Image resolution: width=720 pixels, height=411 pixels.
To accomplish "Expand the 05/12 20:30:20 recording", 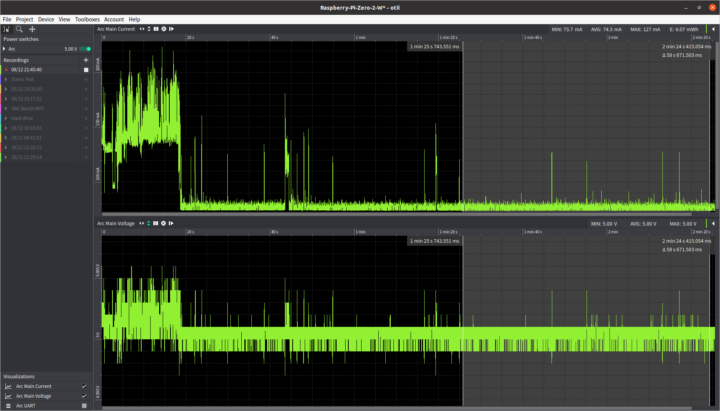I will point(6,89).
